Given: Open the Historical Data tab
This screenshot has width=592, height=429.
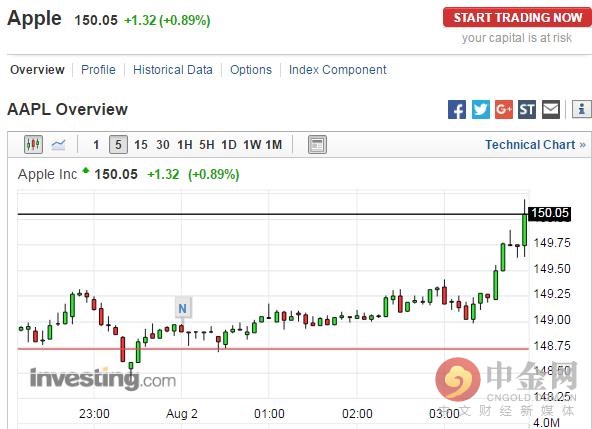Looking at the screenshot, I should 173,70.
